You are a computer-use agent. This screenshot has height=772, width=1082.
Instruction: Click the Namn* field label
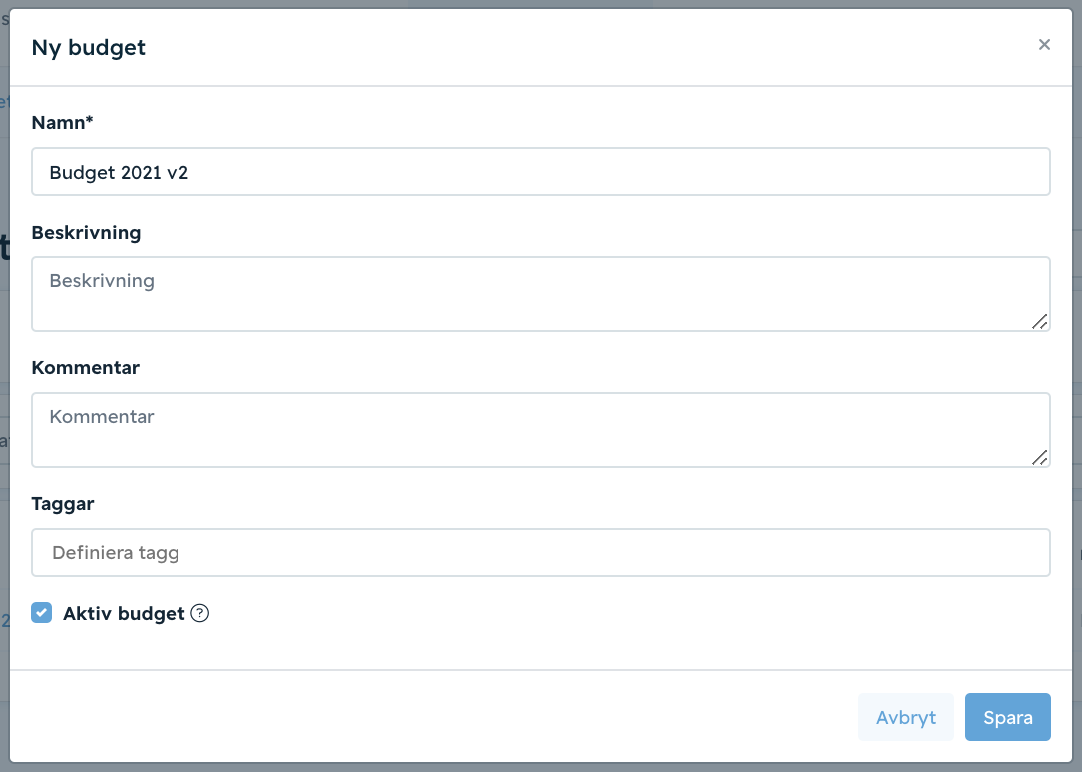[62, 123]
